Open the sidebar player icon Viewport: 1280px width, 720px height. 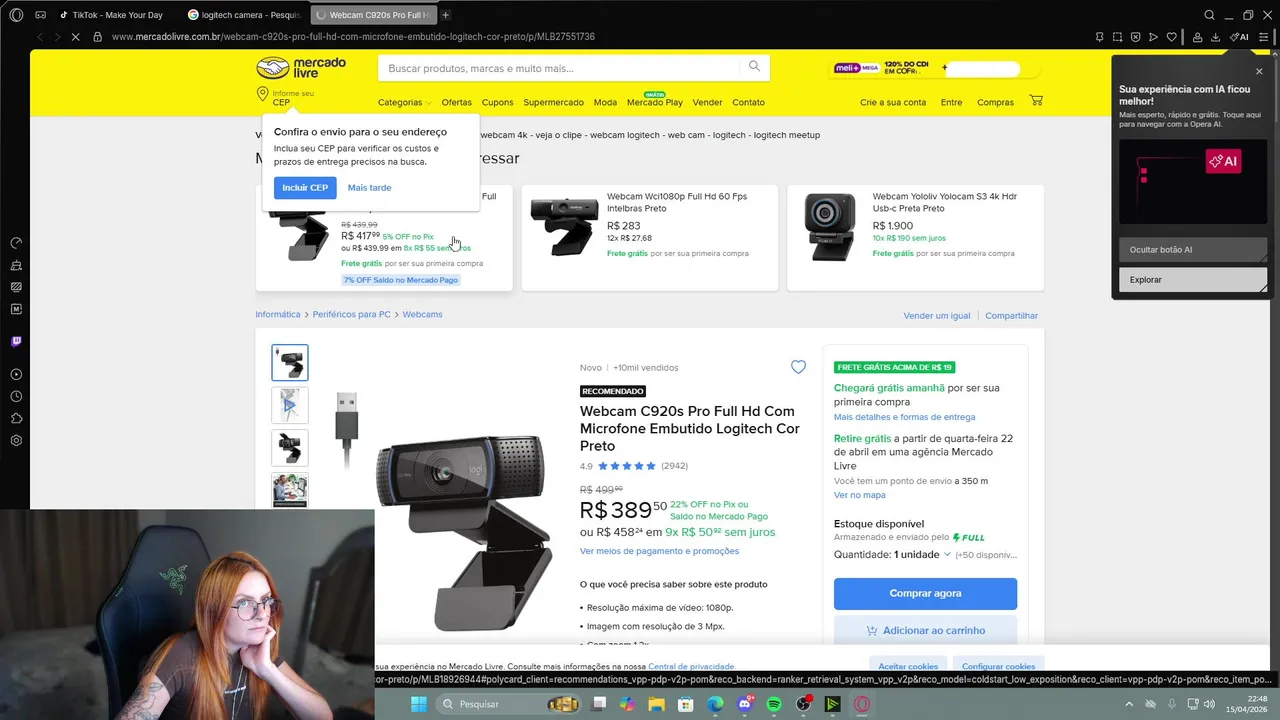point(16,374)
